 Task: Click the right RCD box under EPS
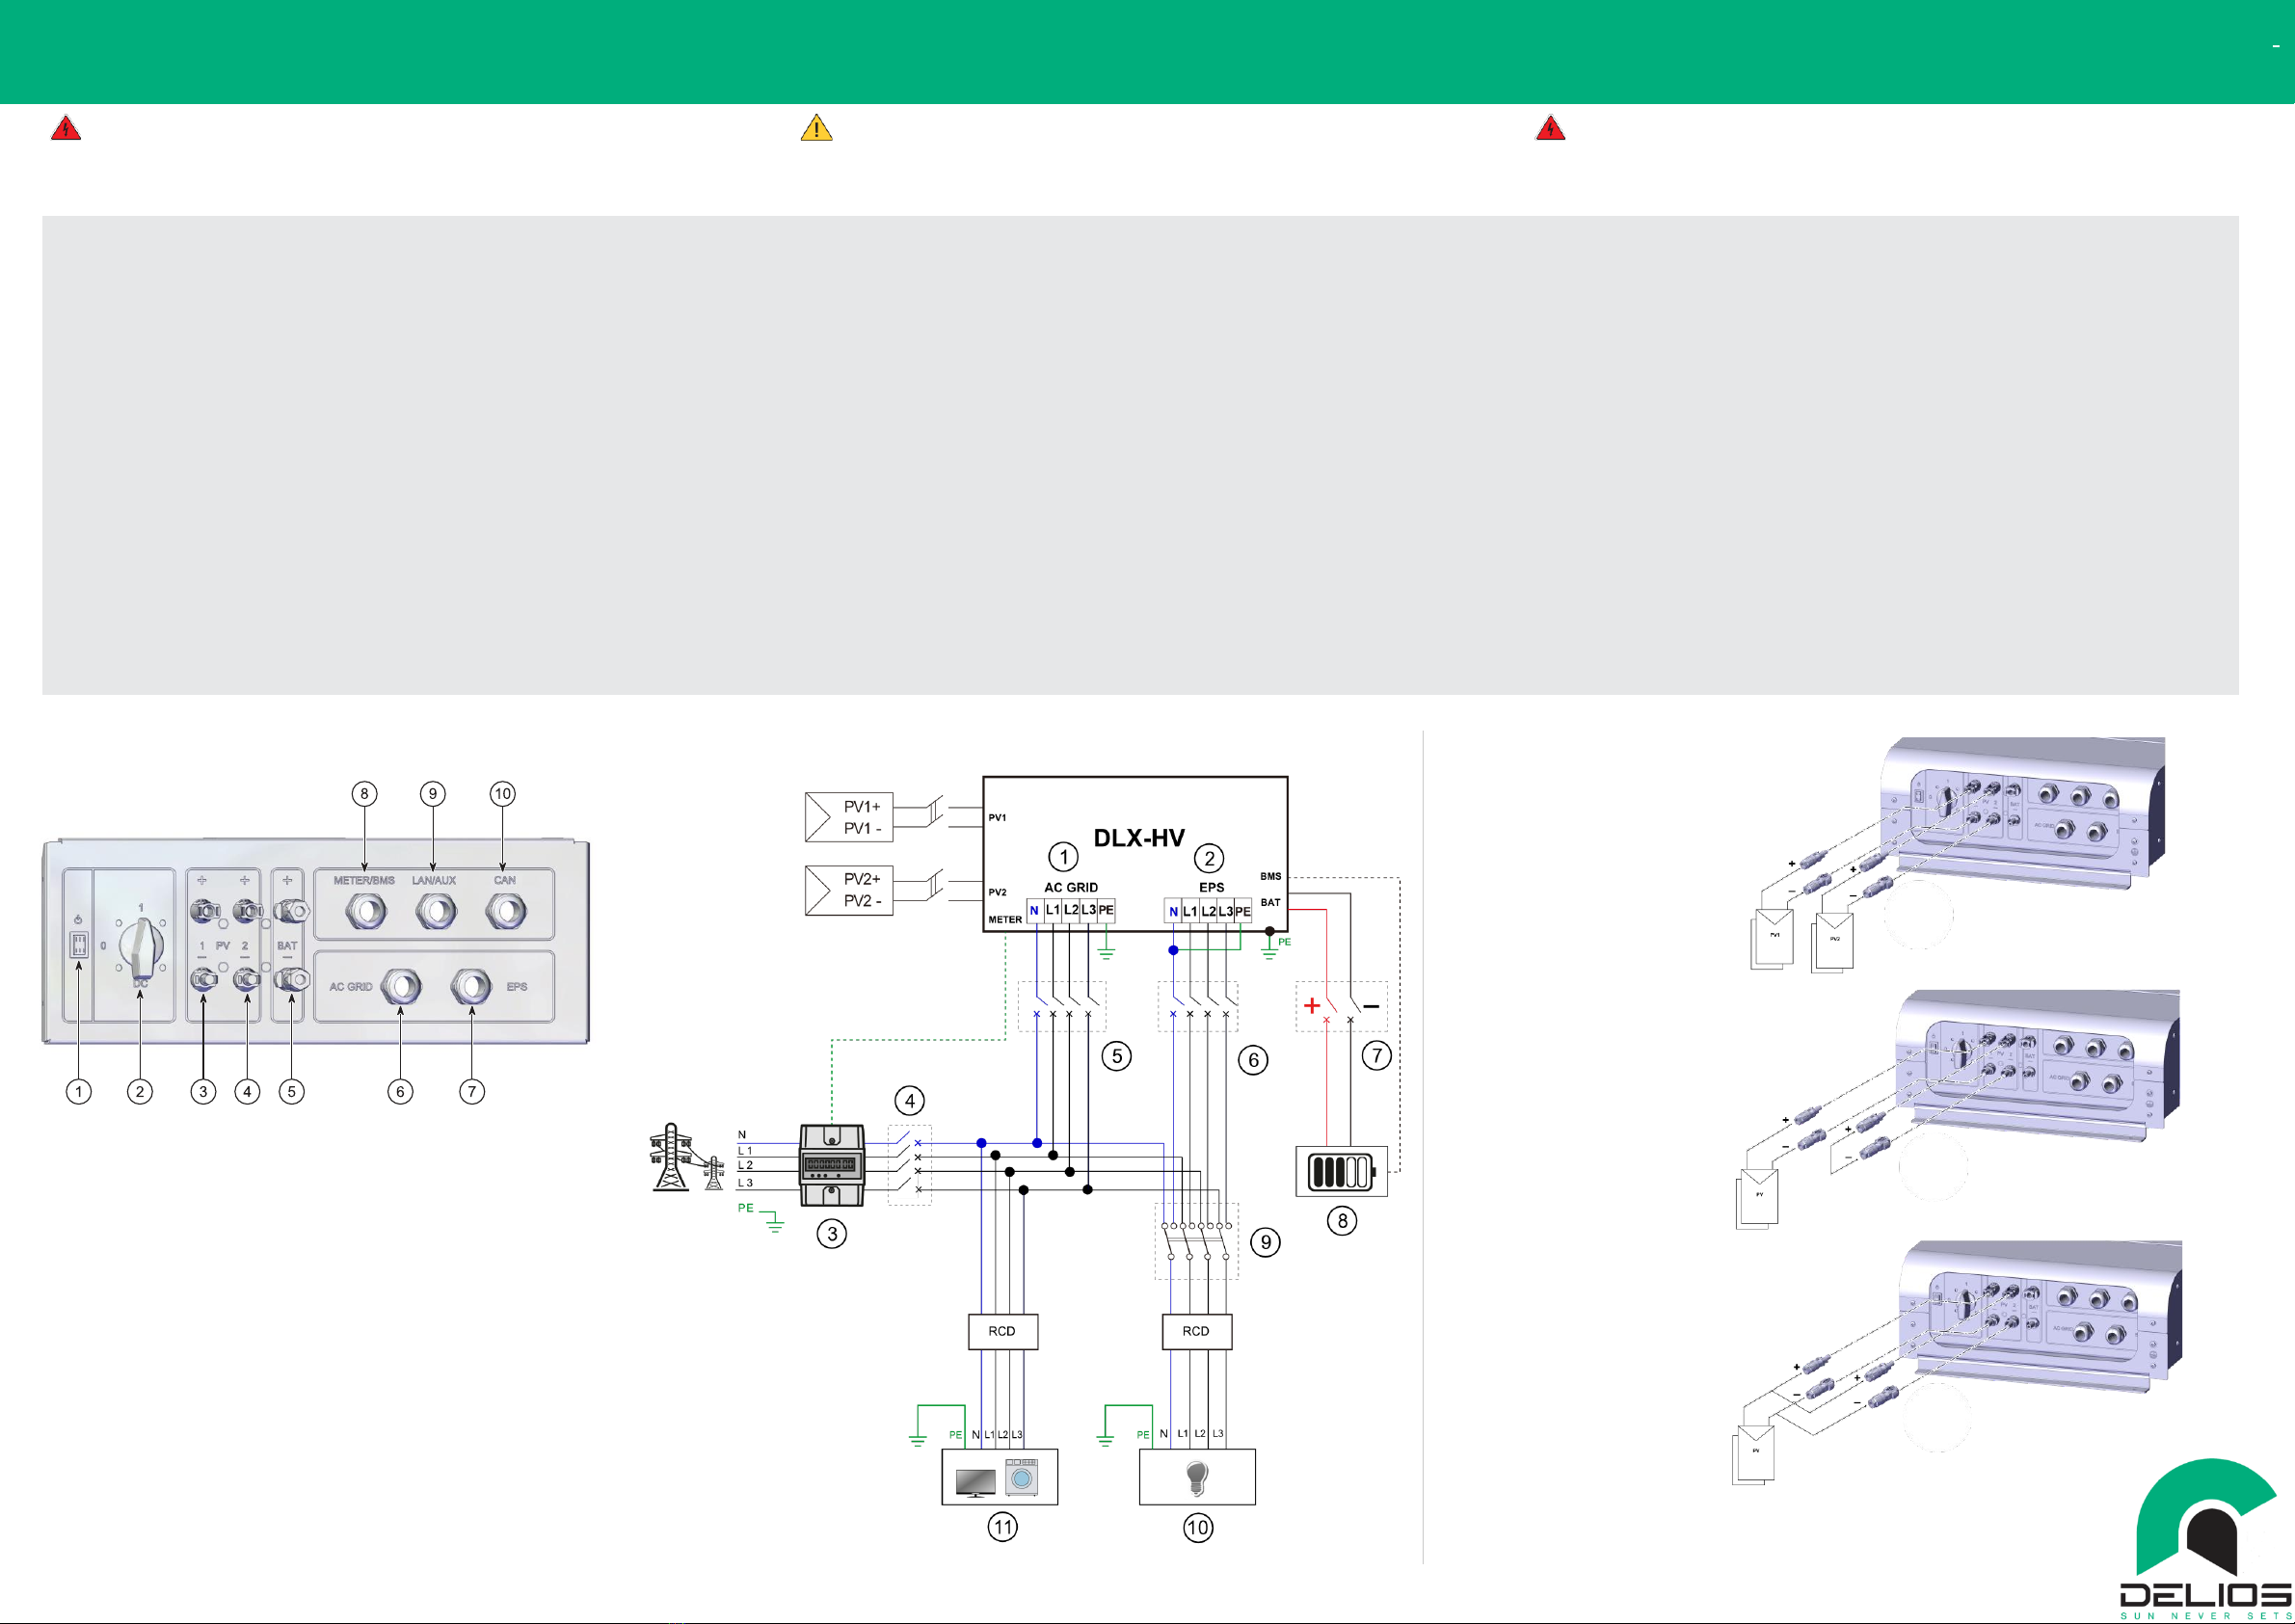(1196, 1331)
